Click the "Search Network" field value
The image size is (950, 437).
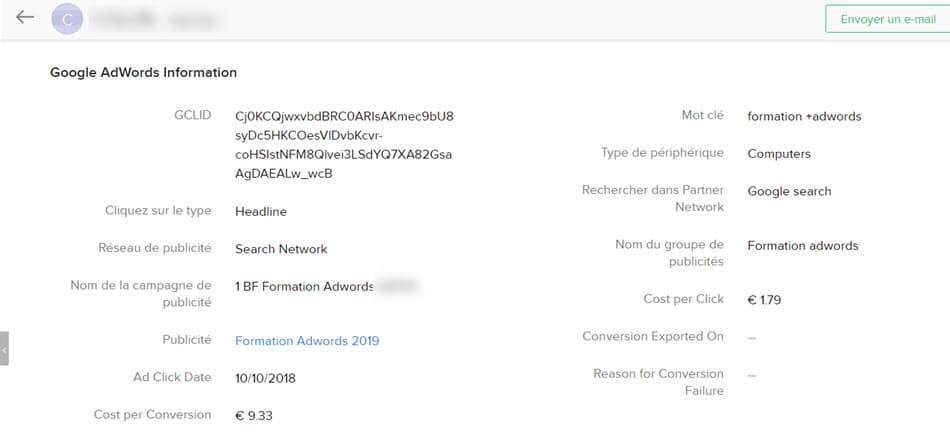click(281, 249)
